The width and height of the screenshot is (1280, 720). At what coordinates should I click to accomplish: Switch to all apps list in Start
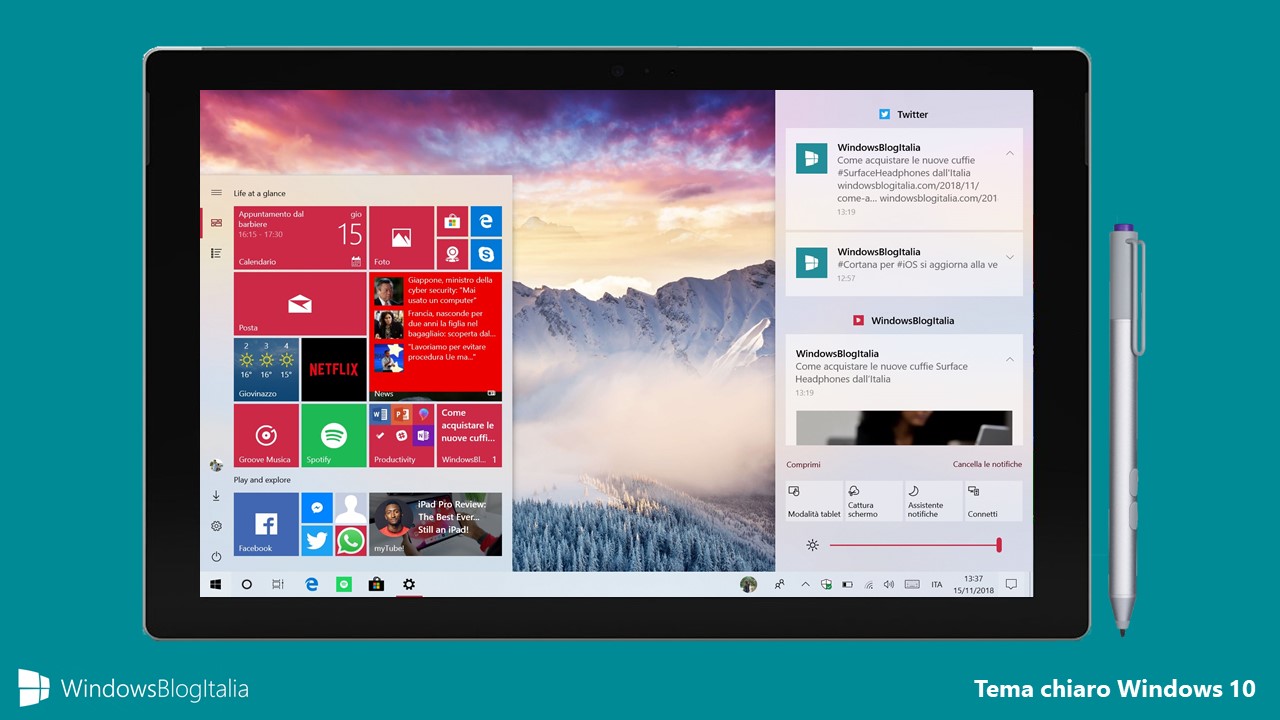(216, 253)
